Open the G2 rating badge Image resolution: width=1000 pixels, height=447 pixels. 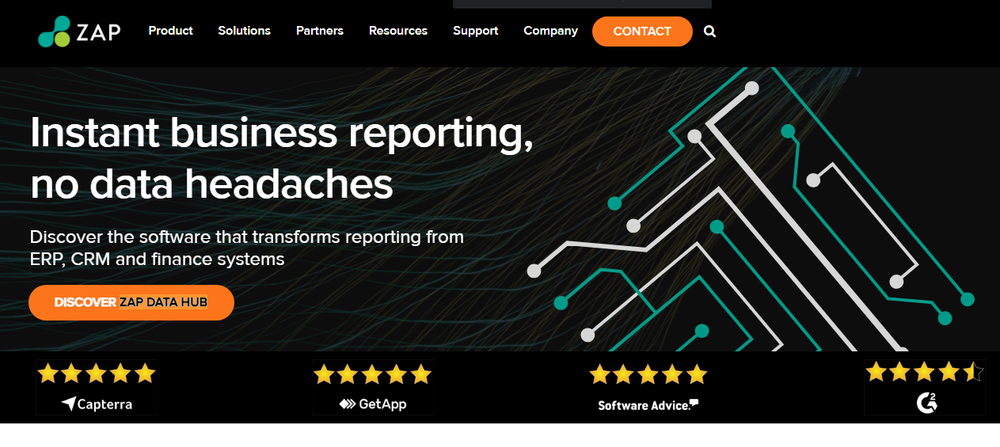coord(925,387)
